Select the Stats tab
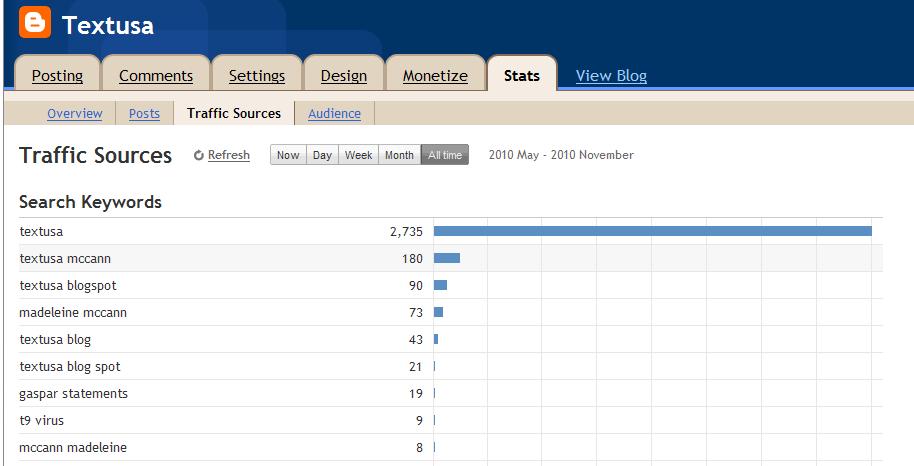The width and height of the screenshot is (914, 466). point(522,75)
